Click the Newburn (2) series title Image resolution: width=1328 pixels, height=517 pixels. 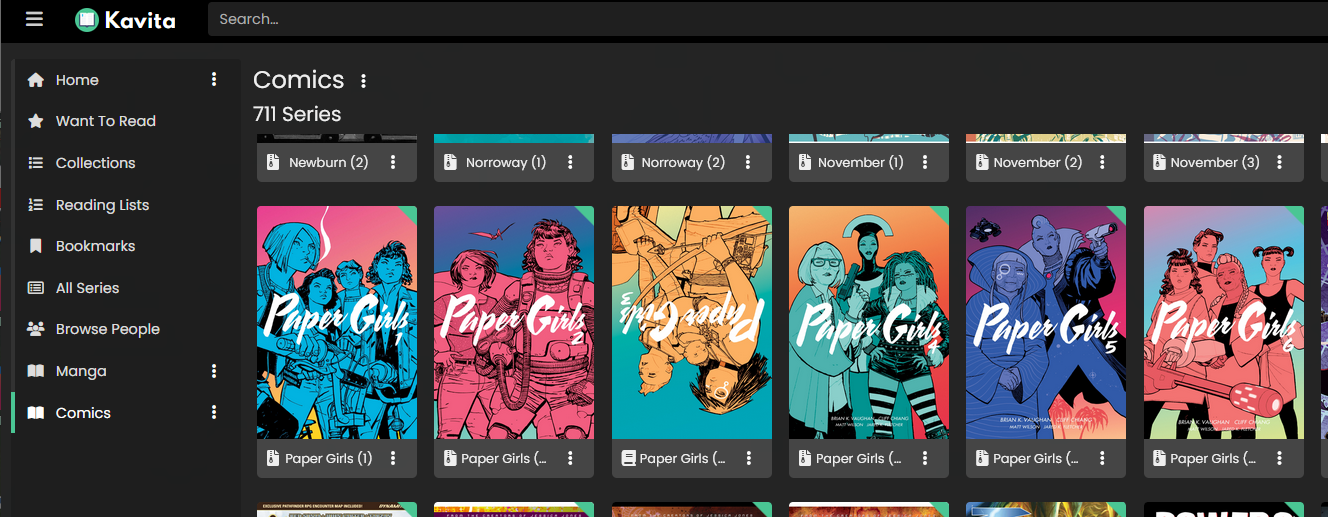[329, 162]
